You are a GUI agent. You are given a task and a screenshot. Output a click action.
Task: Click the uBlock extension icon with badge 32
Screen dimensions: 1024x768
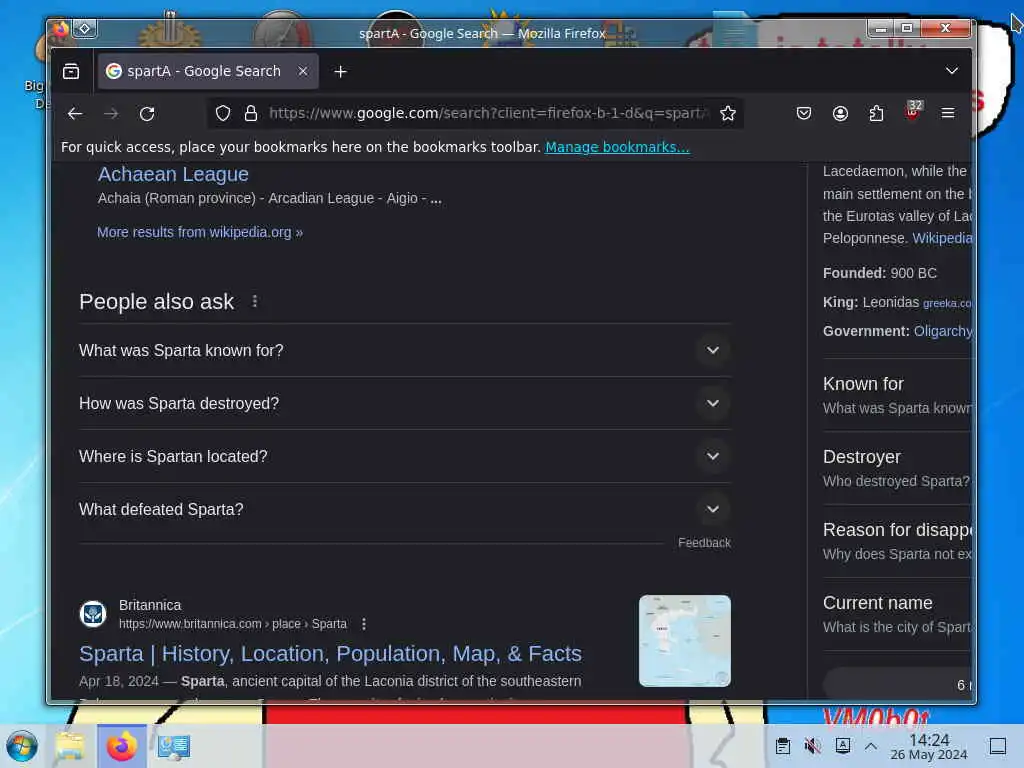912,112
